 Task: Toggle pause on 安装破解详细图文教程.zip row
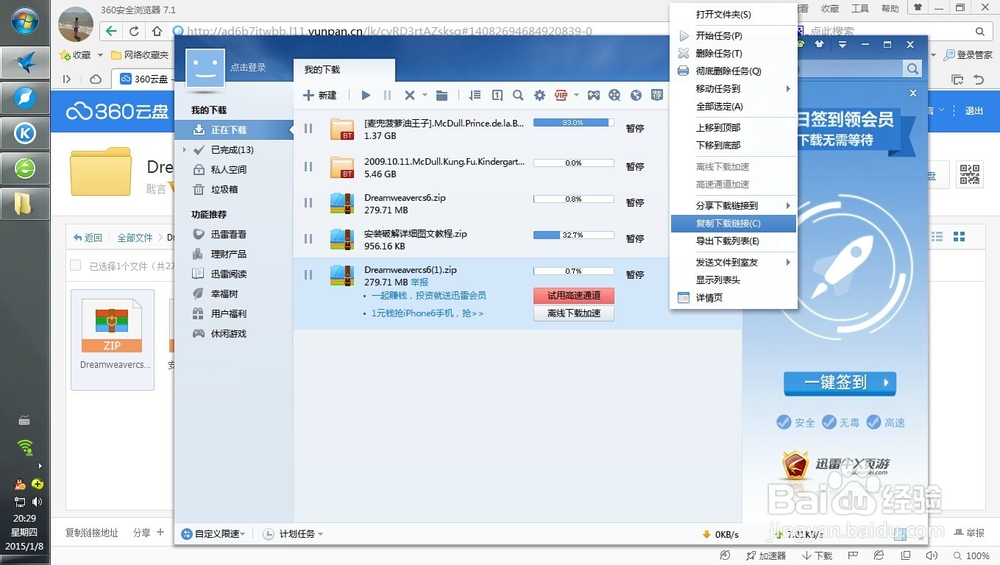pos(309,239)
